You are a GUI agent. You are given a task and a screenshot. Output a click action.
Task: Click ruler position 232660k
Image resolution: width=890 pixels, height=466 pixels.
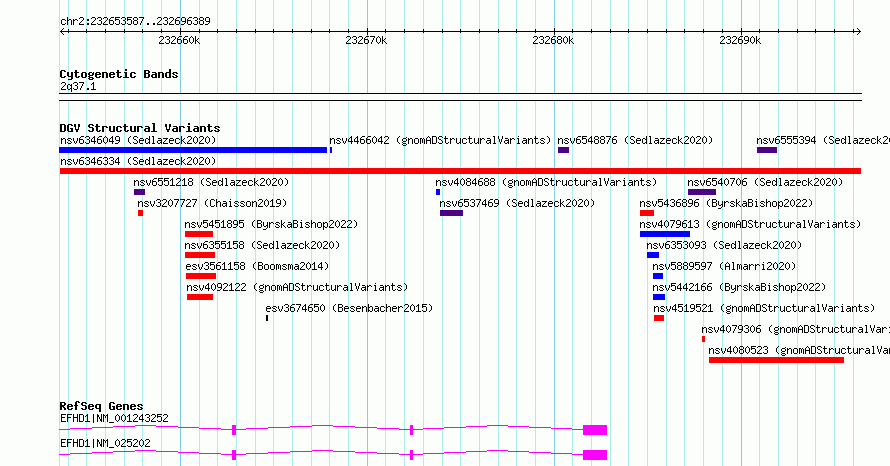pyautogui.click(x=179, y=40)
